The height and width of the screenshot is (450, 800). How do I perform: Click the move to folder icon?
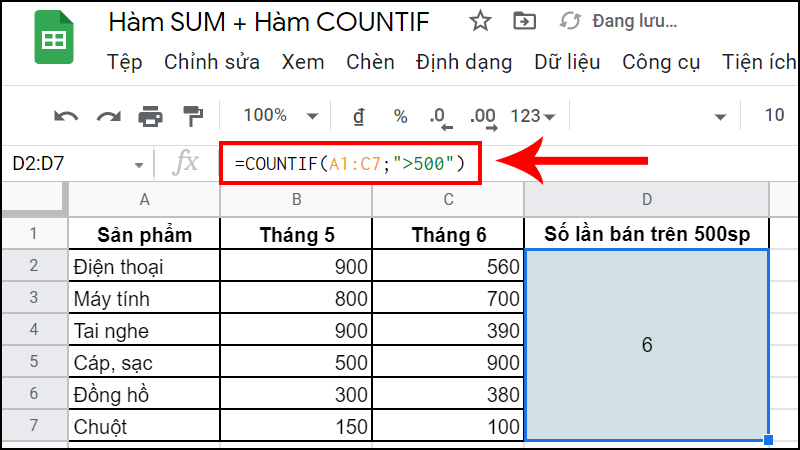point(522,21)
